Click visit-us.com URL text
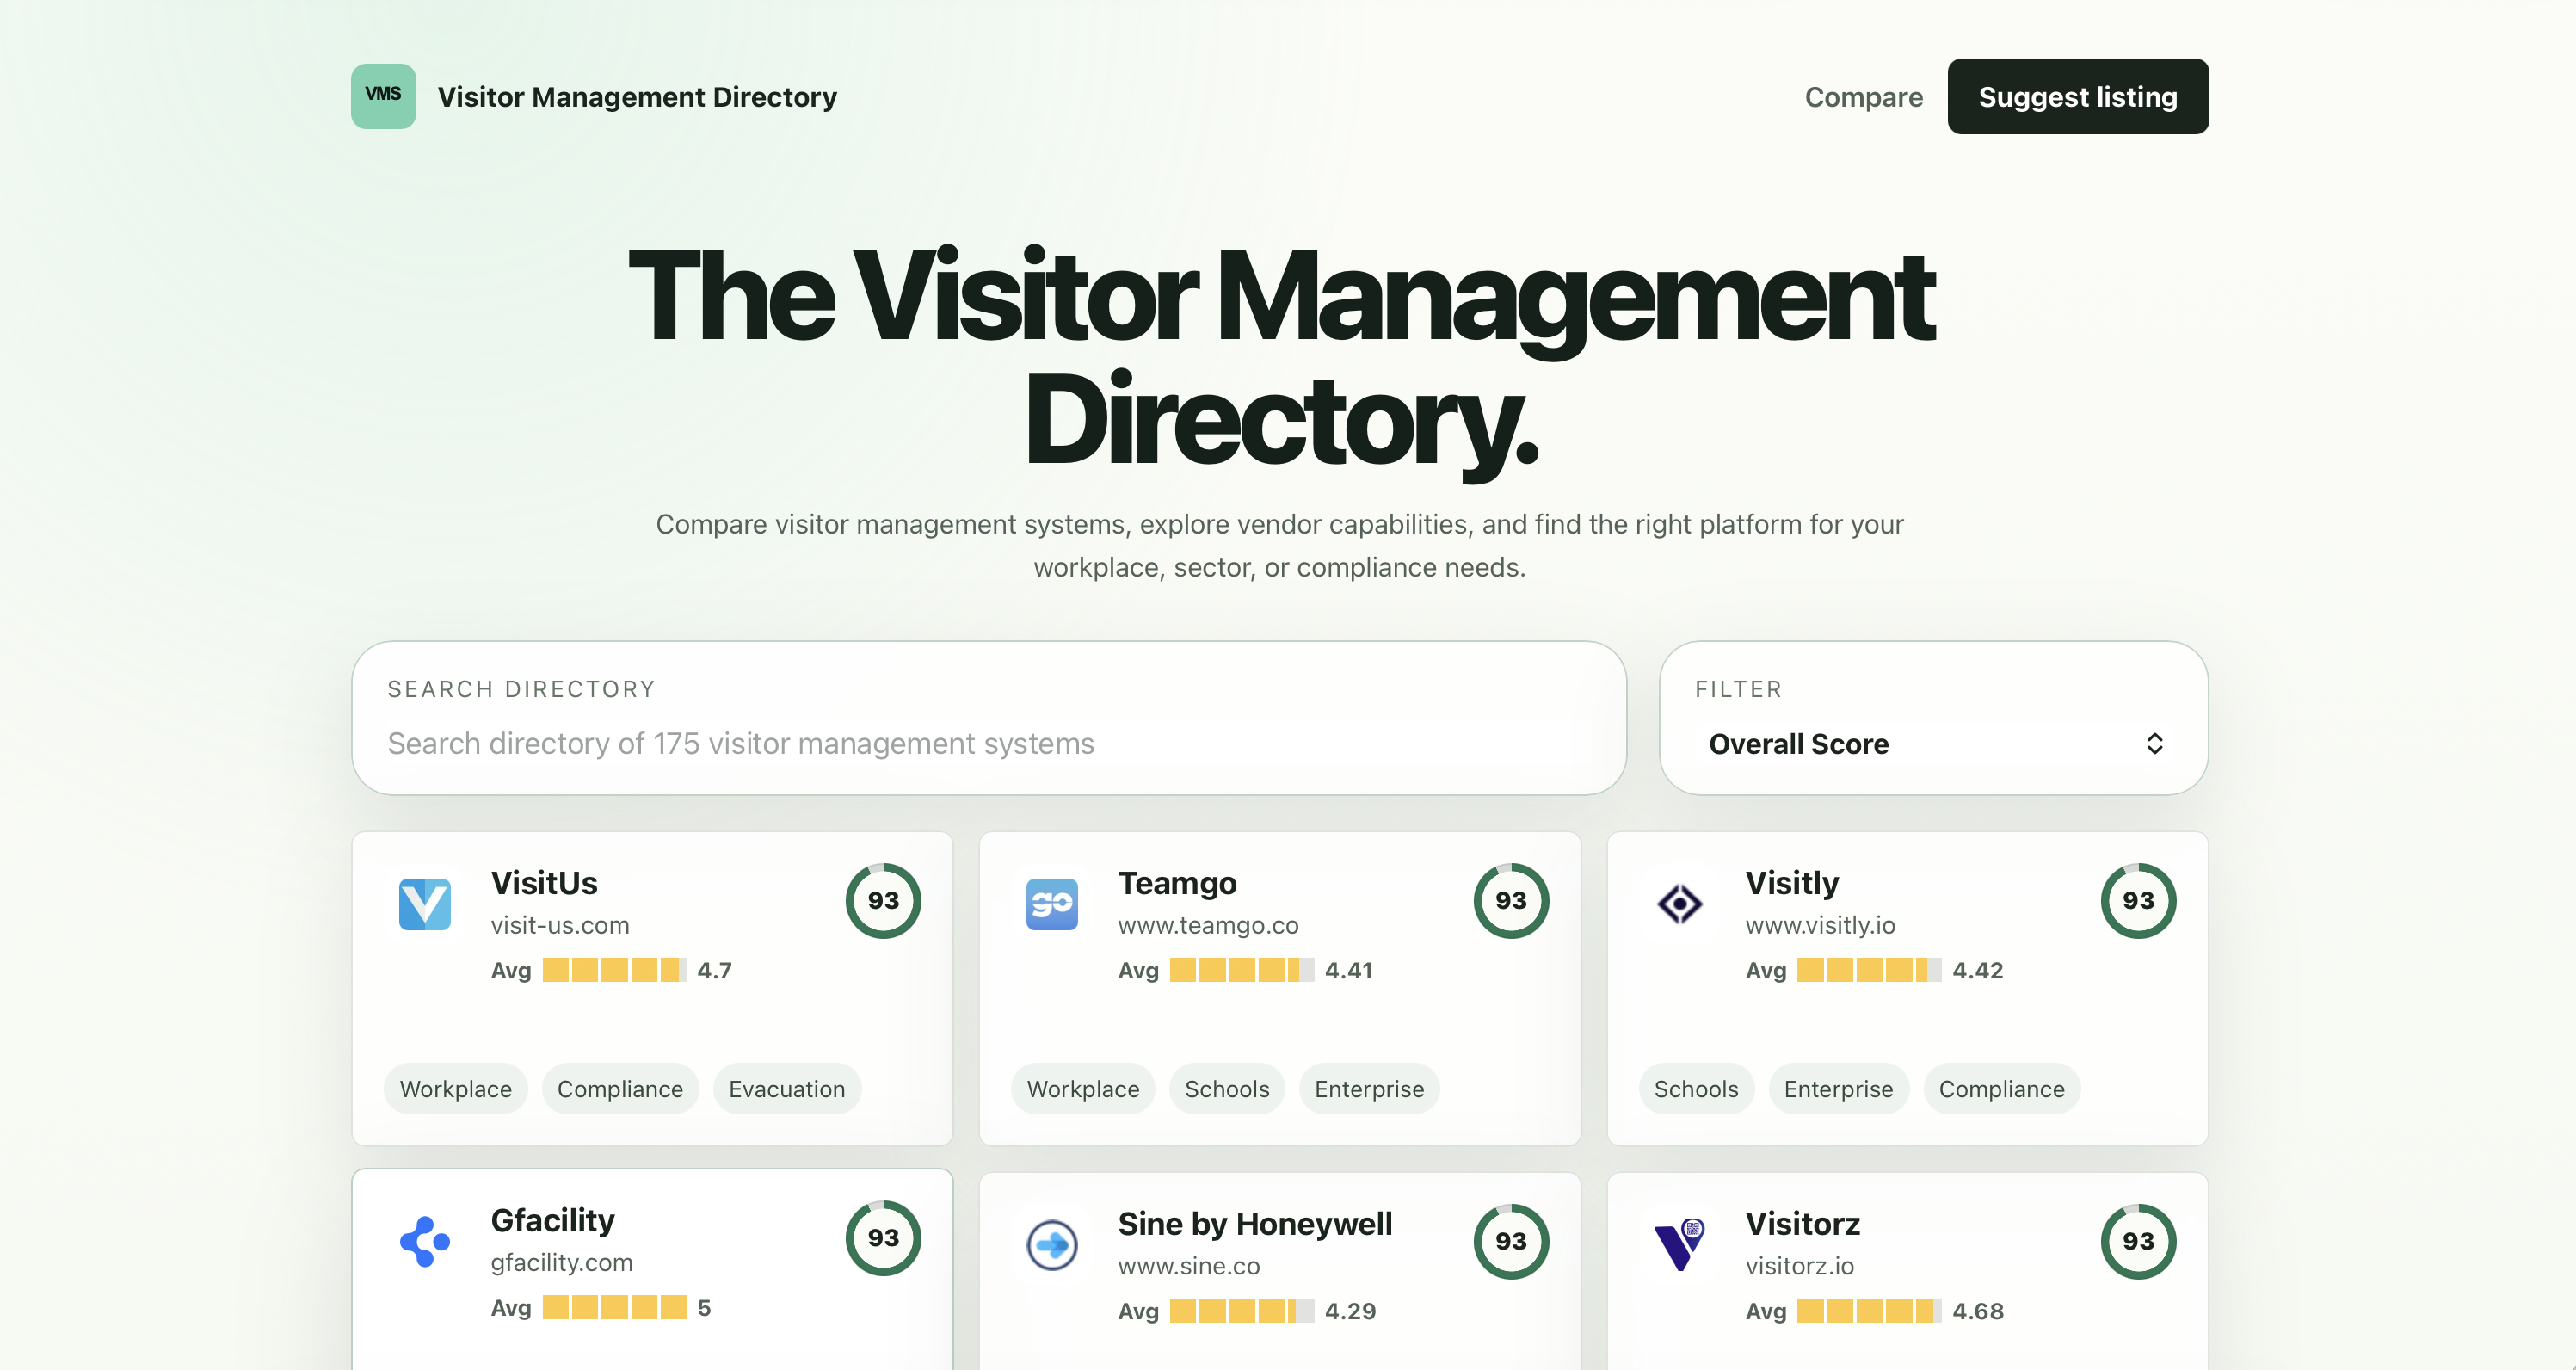This screenshot has height=1370, width=2576. click(560, 926)
